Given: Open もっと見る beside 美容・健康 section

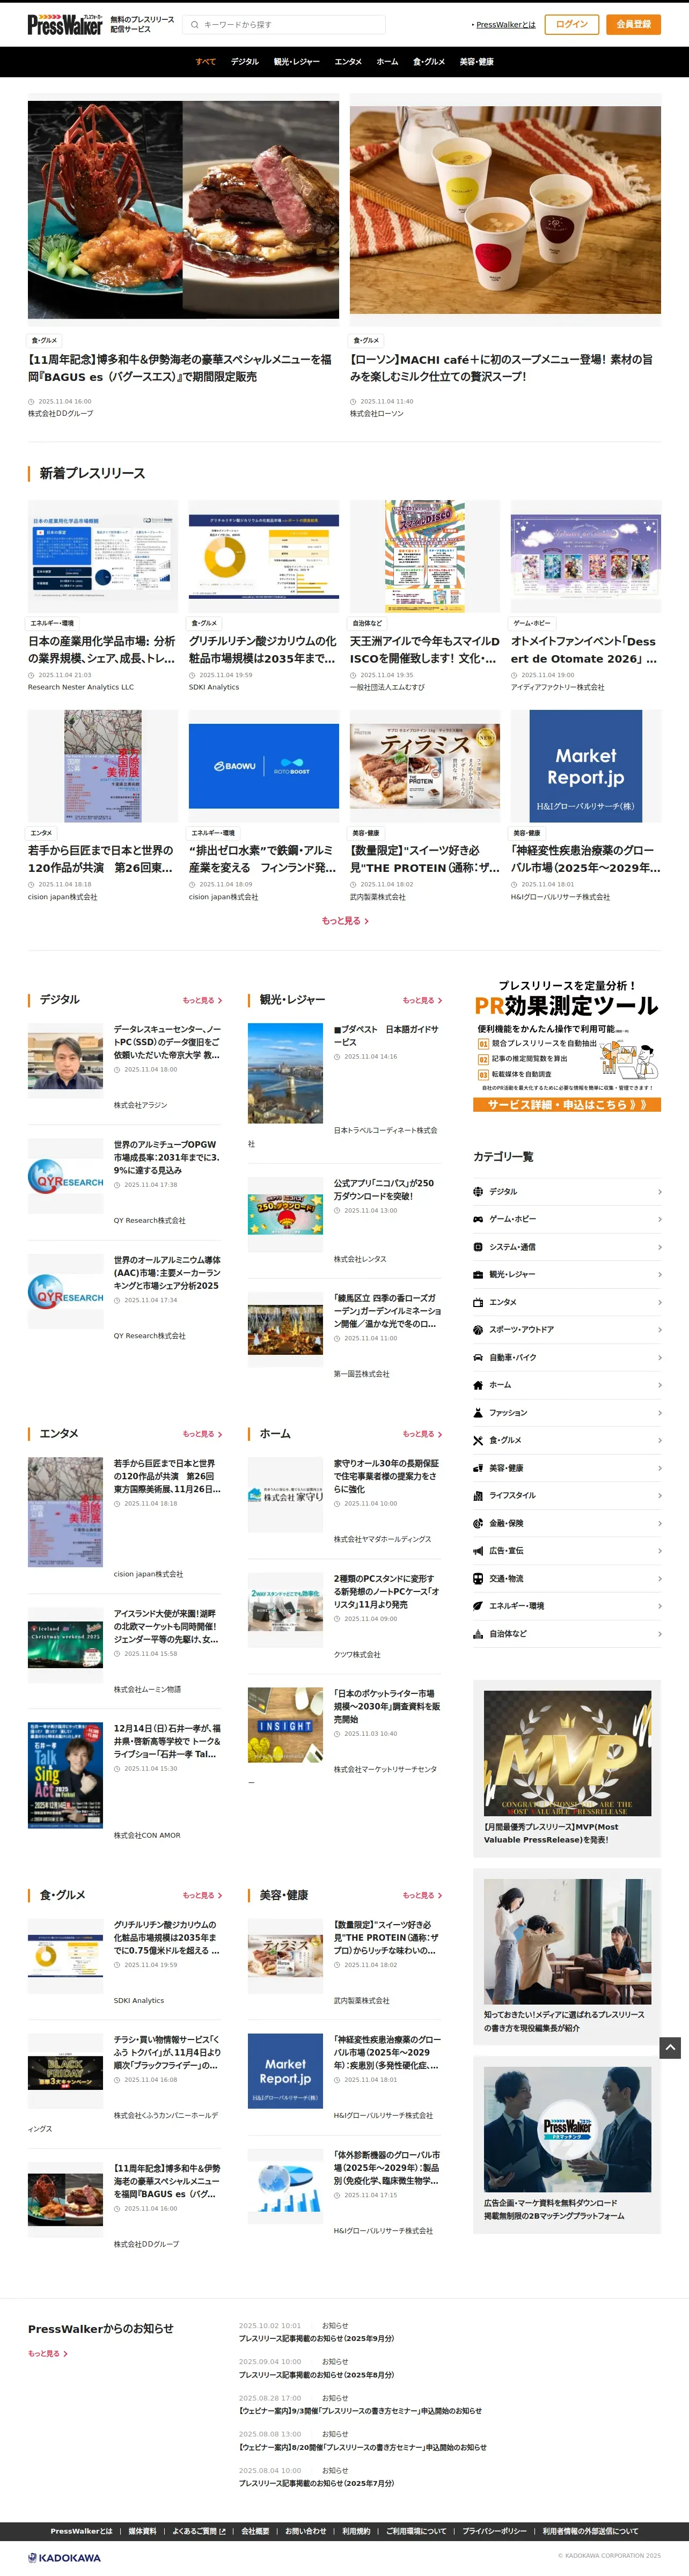Looking at the screenshot, I should [422, 1895].
